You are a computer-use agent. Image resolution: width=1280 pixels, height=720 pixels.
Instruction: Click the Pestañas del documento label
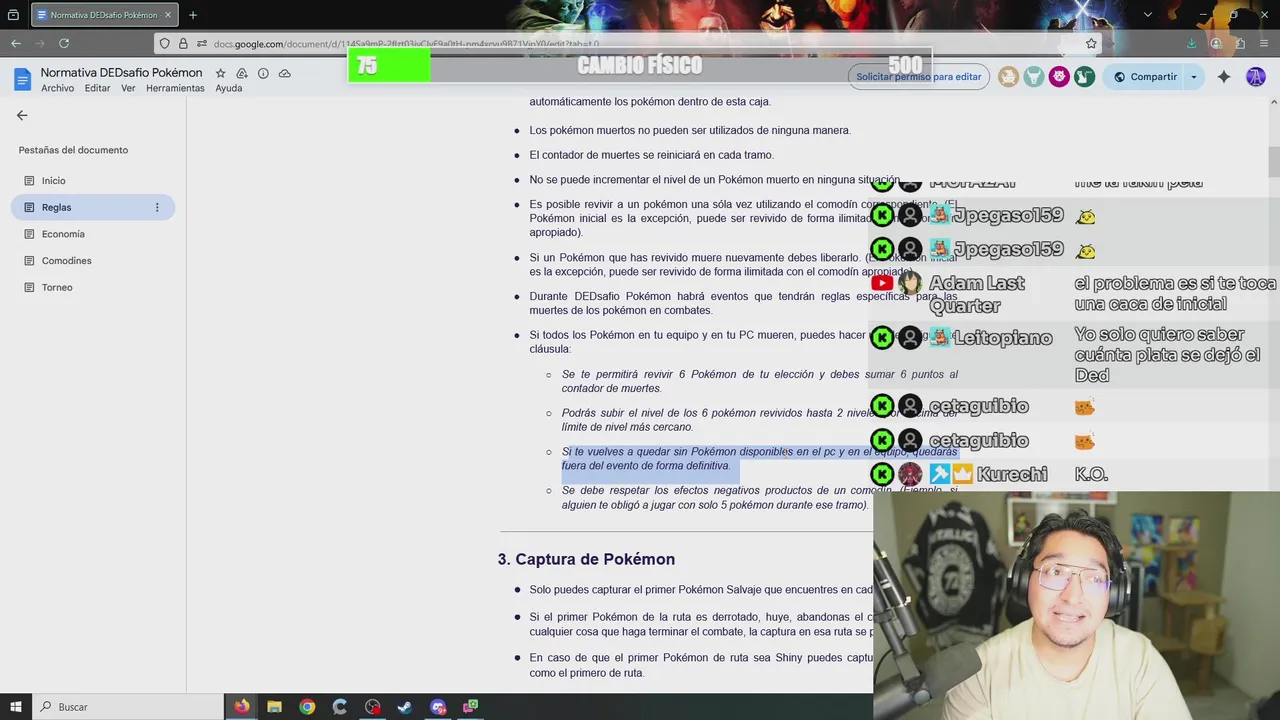73,150
